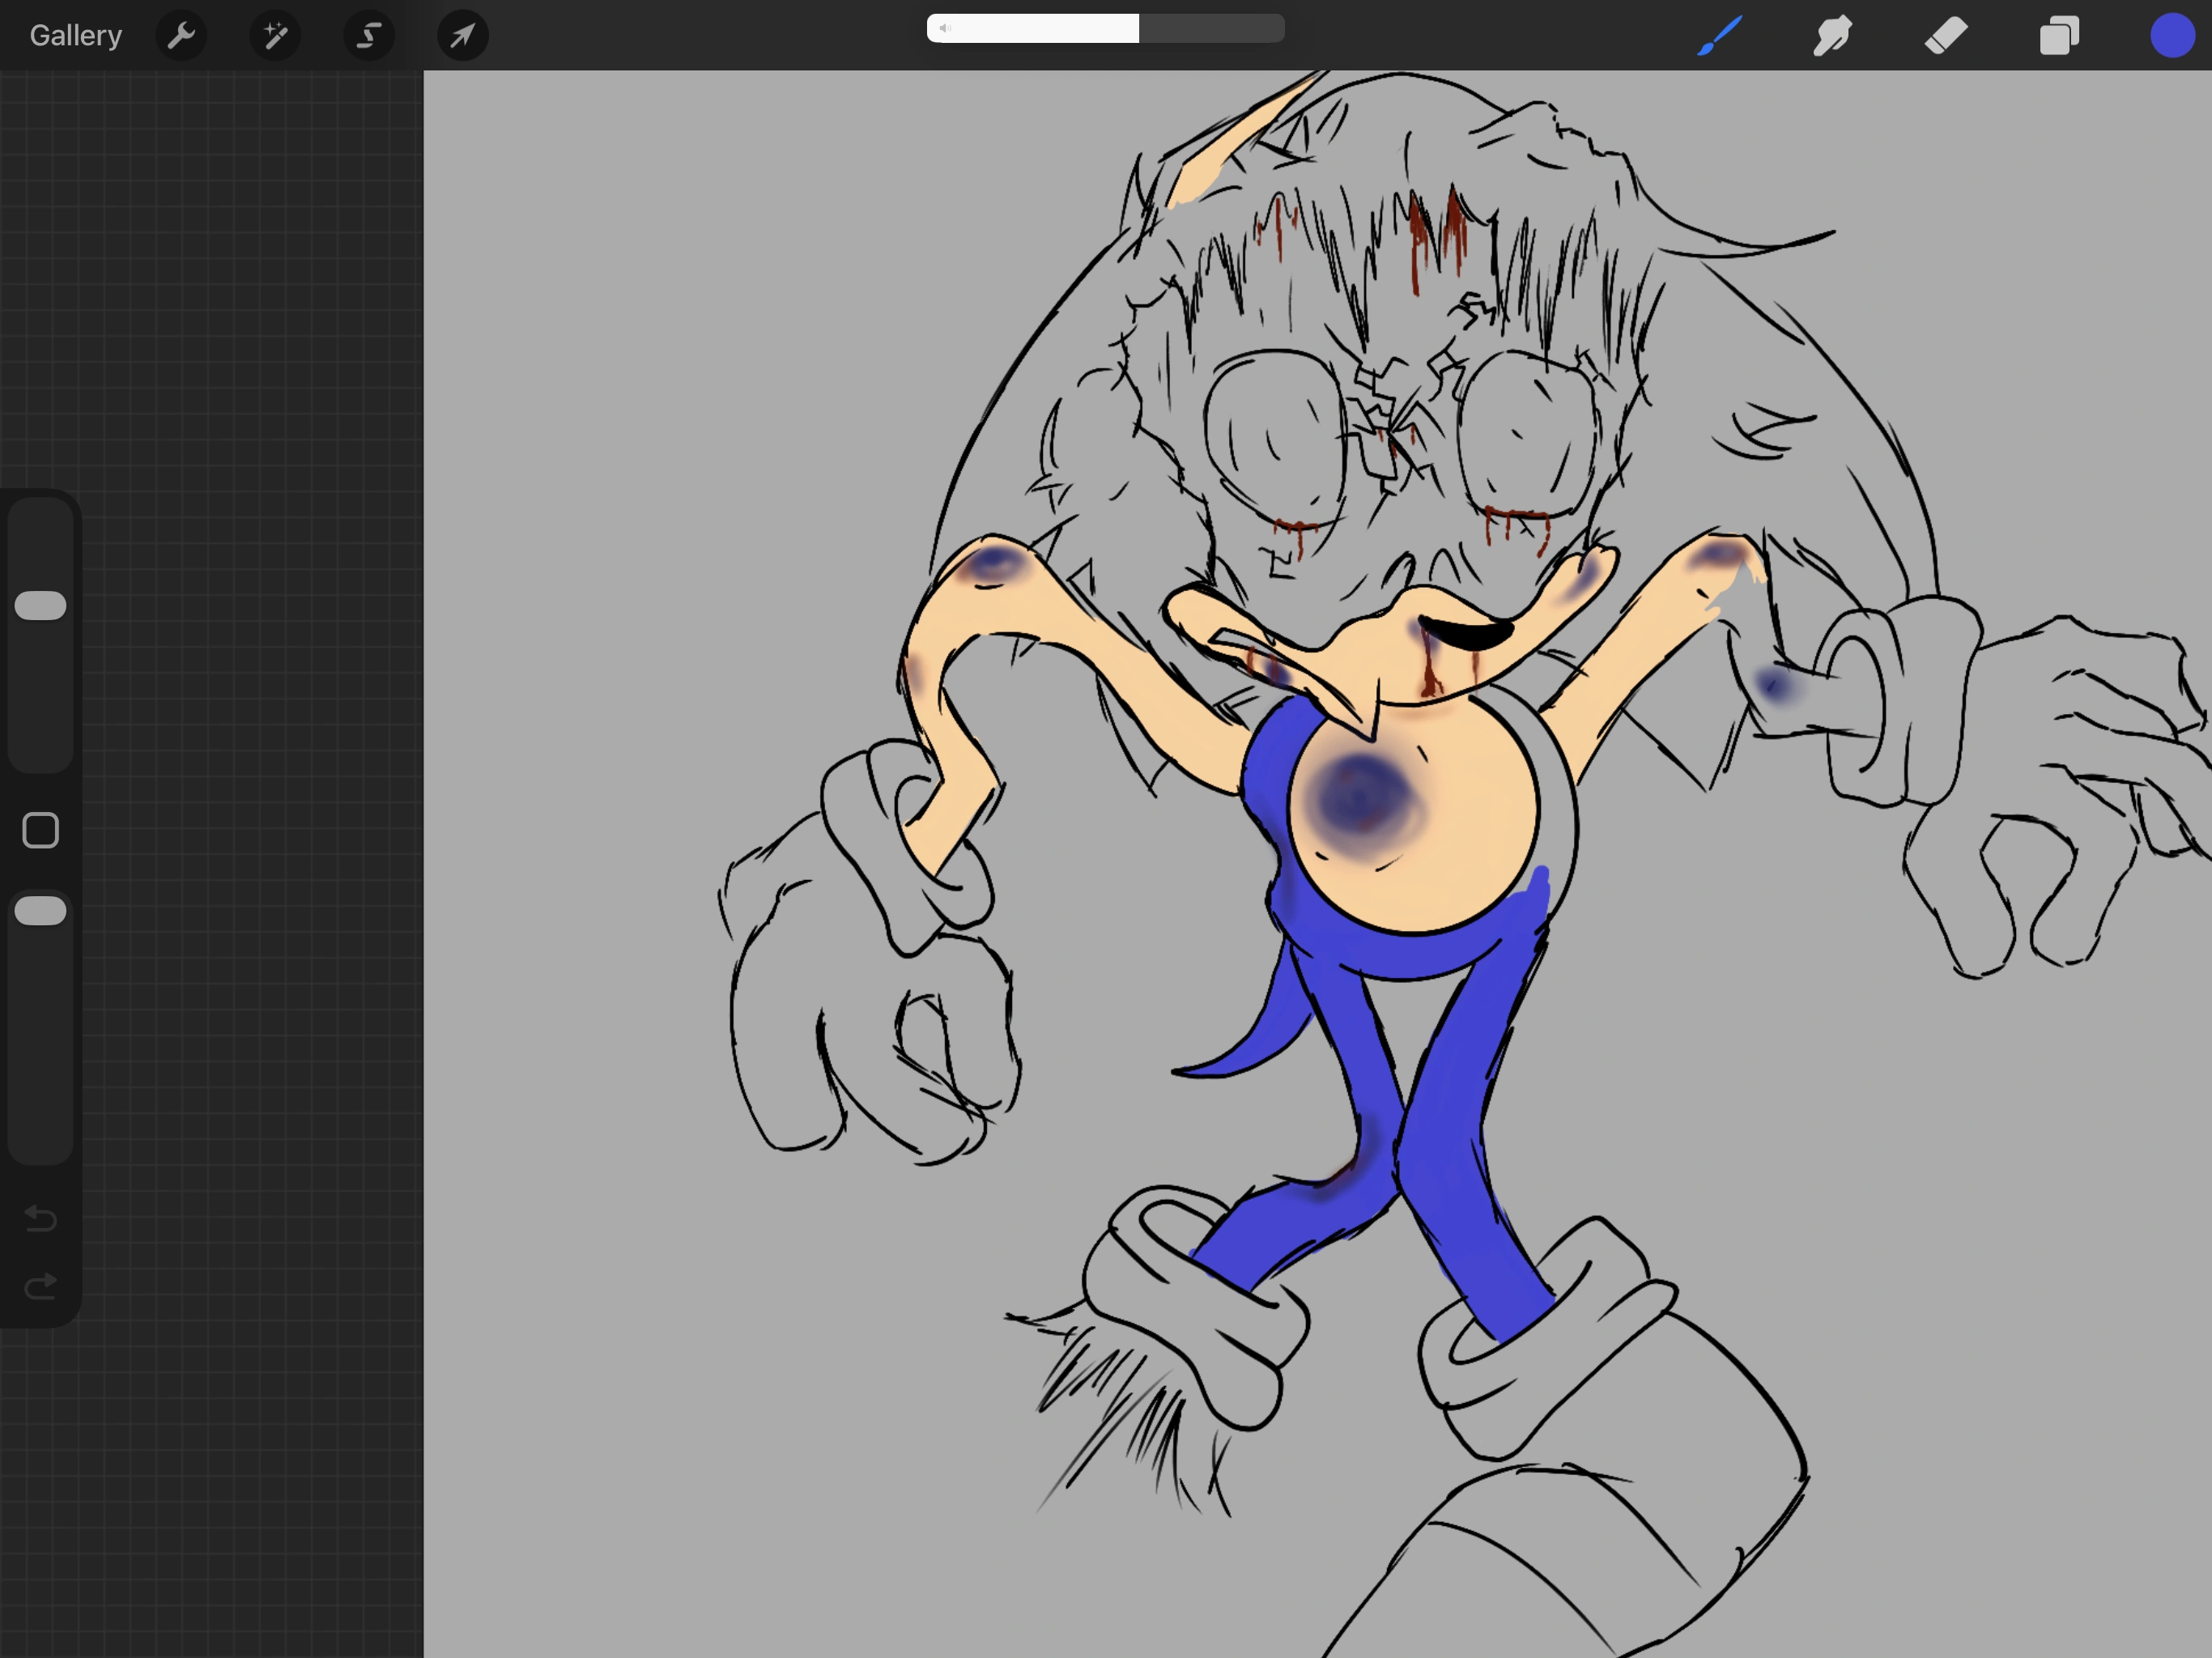Viewport: 2212px width, 1658px height.
Task: Open the Gallery view
Action: coord(75,35)
